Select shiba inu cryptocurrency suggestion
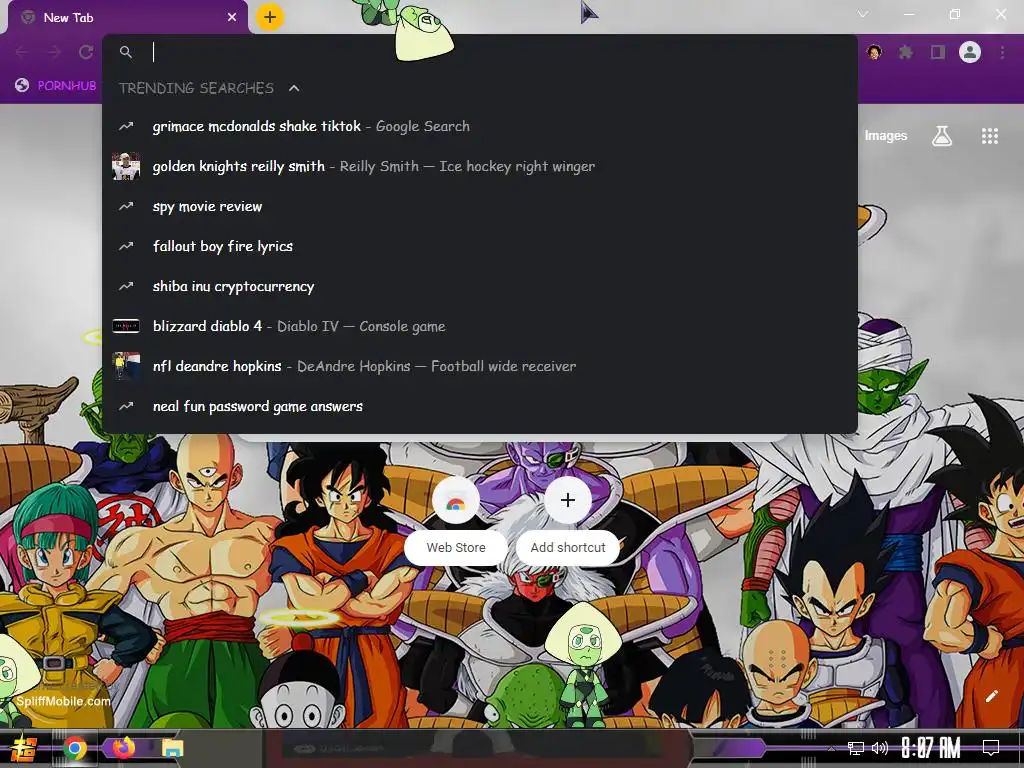 tap(480, 286)
